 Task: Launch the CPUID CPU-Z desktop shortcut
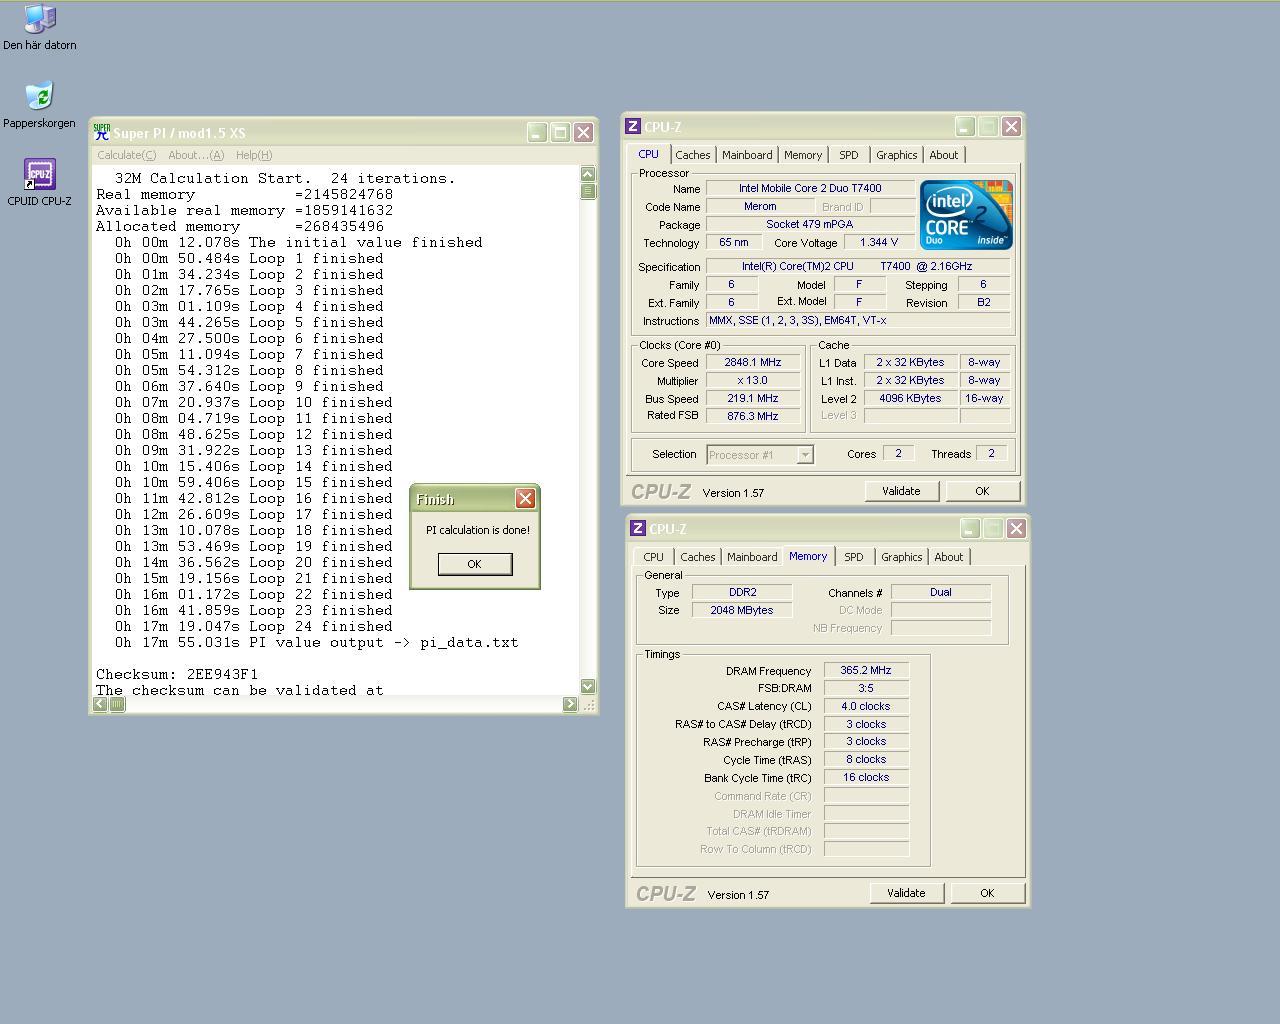(x=39, y=183)
